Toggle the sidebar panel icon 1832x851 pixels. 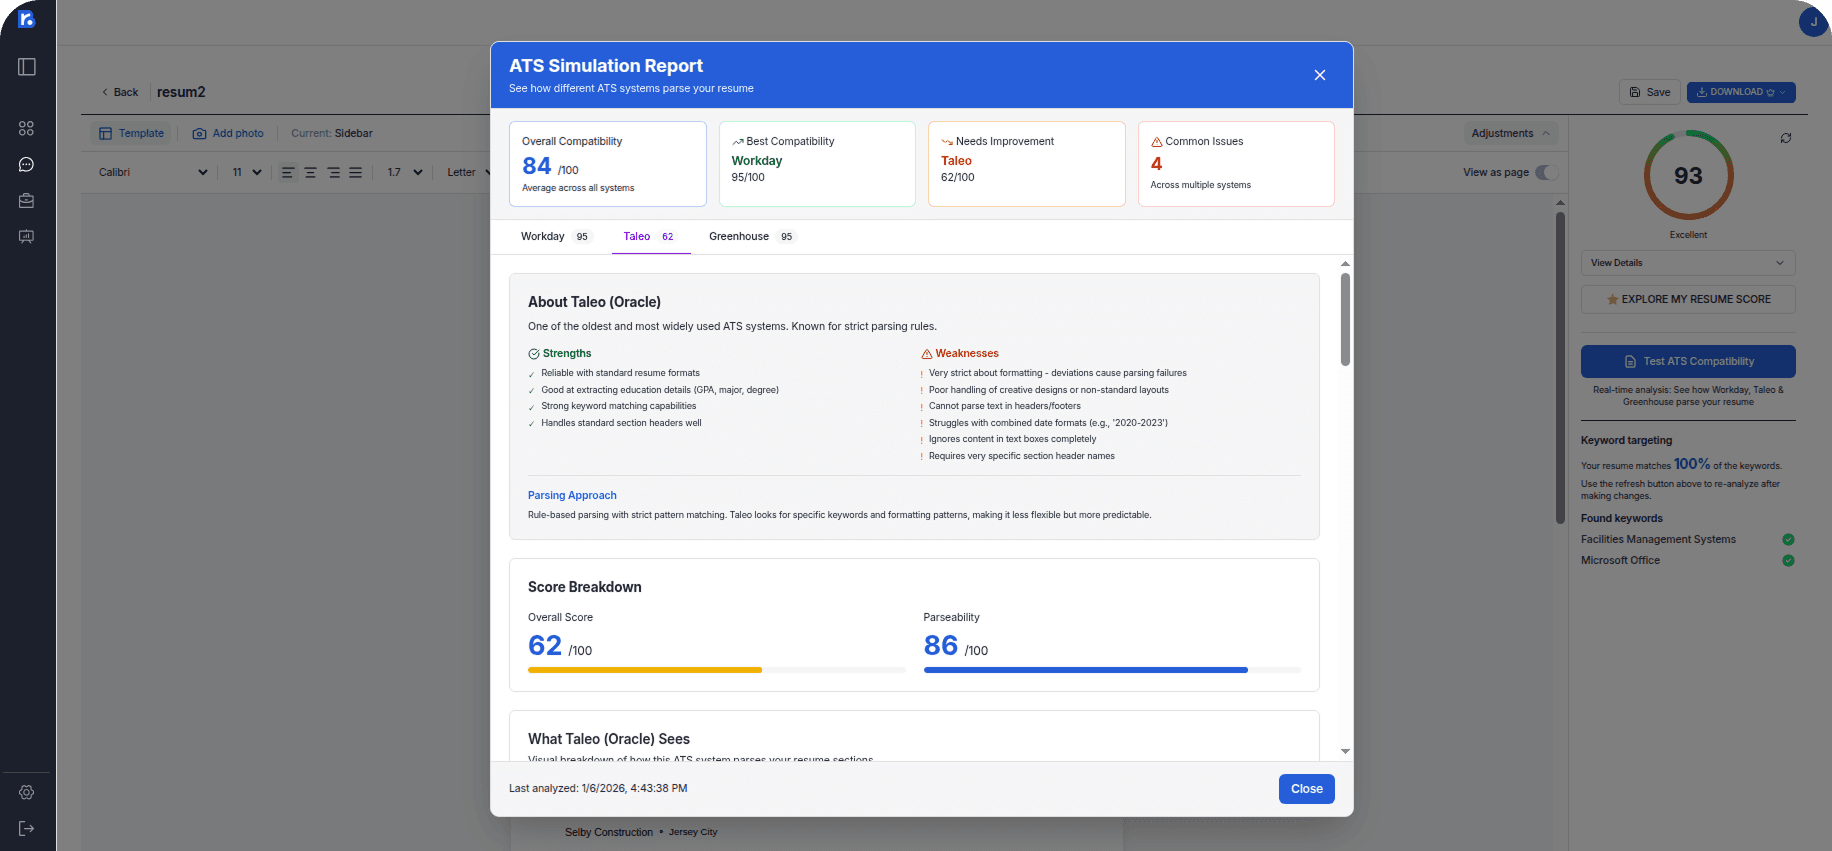click(27, 67)
